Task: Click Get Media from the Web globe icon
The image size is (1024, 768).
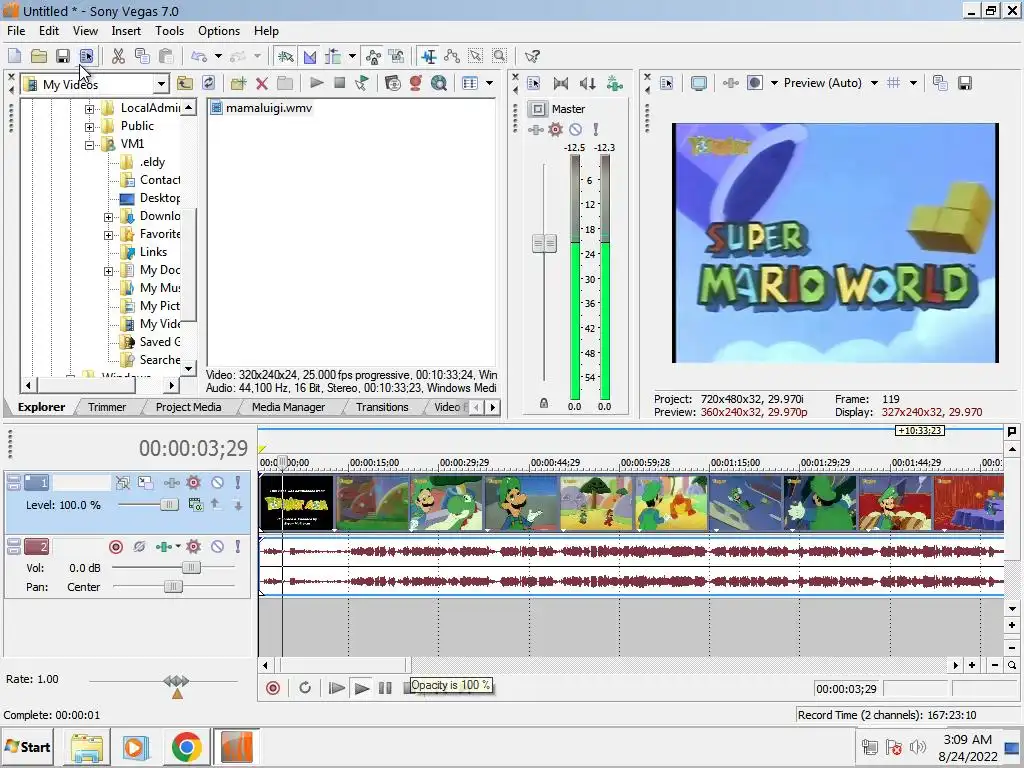Action: click(440, 83)
